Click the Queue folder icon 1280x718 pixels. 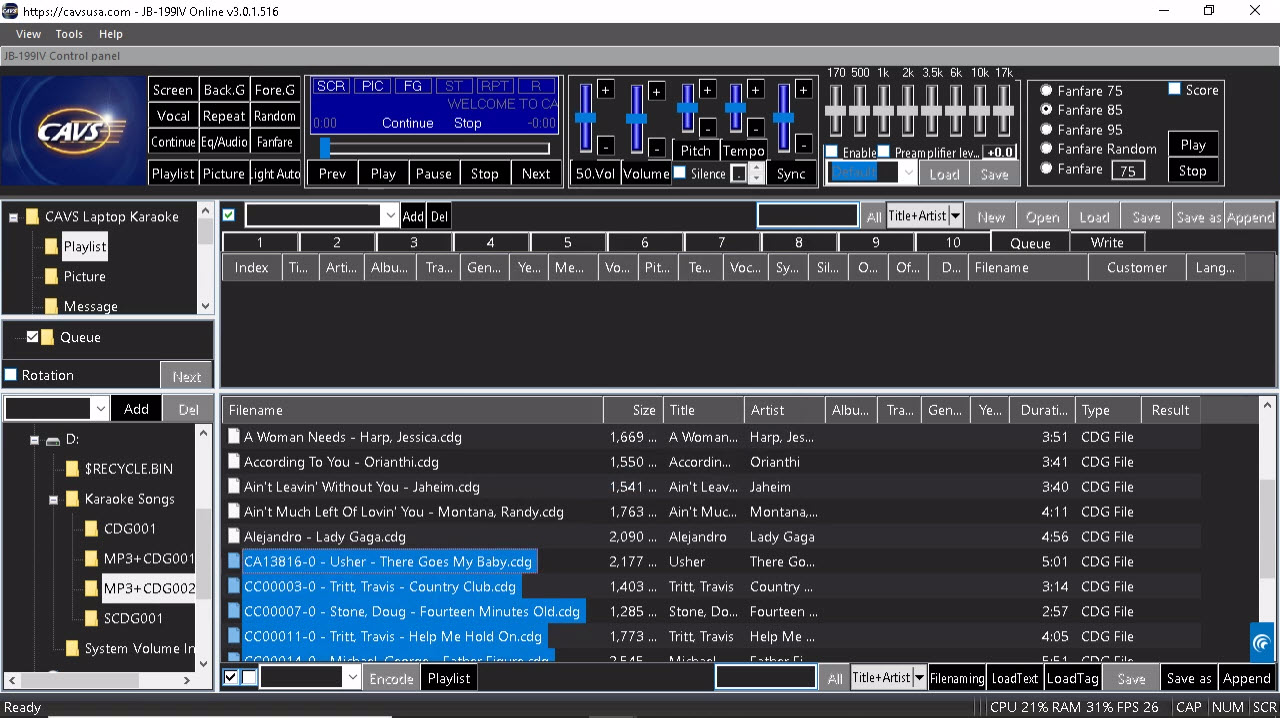coord(48,337)
